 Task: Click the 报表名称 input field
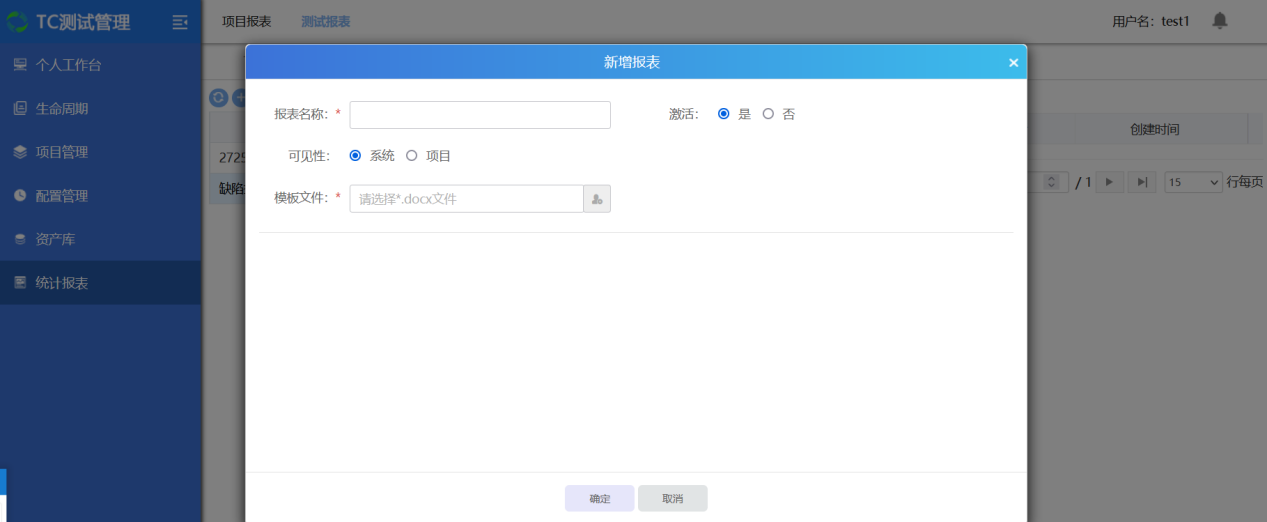(x=479, y=115)
